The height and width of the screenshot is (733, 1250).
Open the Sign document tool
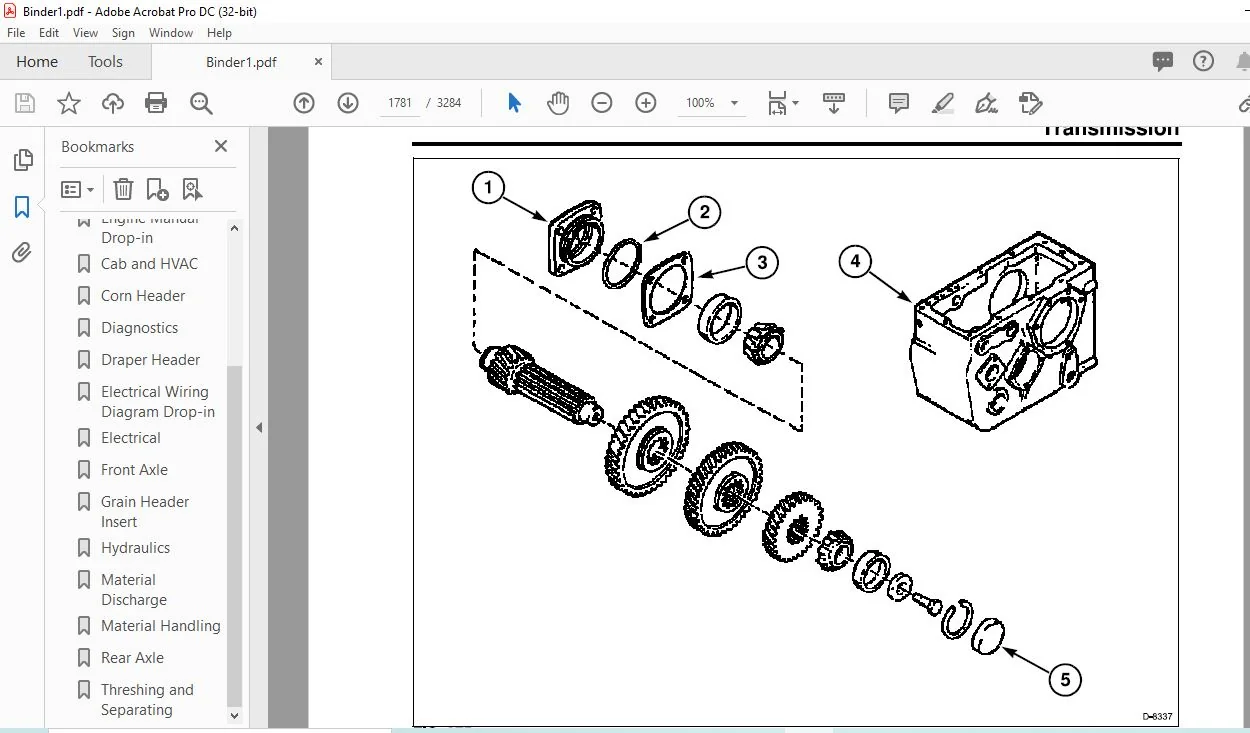click(986, 103)
